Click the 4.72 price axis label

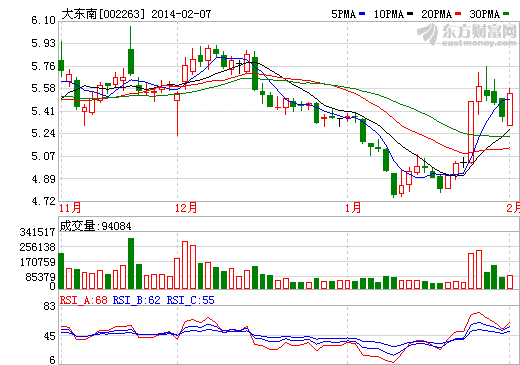(x=43, y=201)
